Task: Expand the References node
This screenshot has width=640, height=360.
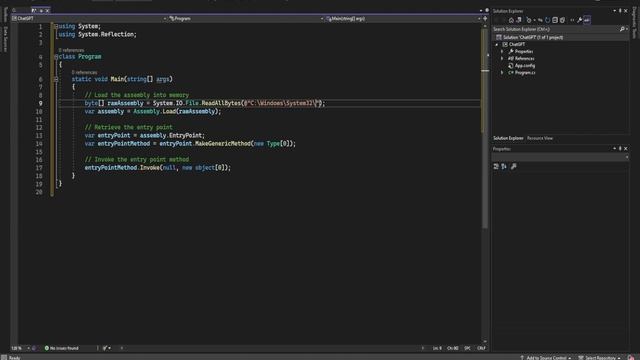Action: pos(502,58)
